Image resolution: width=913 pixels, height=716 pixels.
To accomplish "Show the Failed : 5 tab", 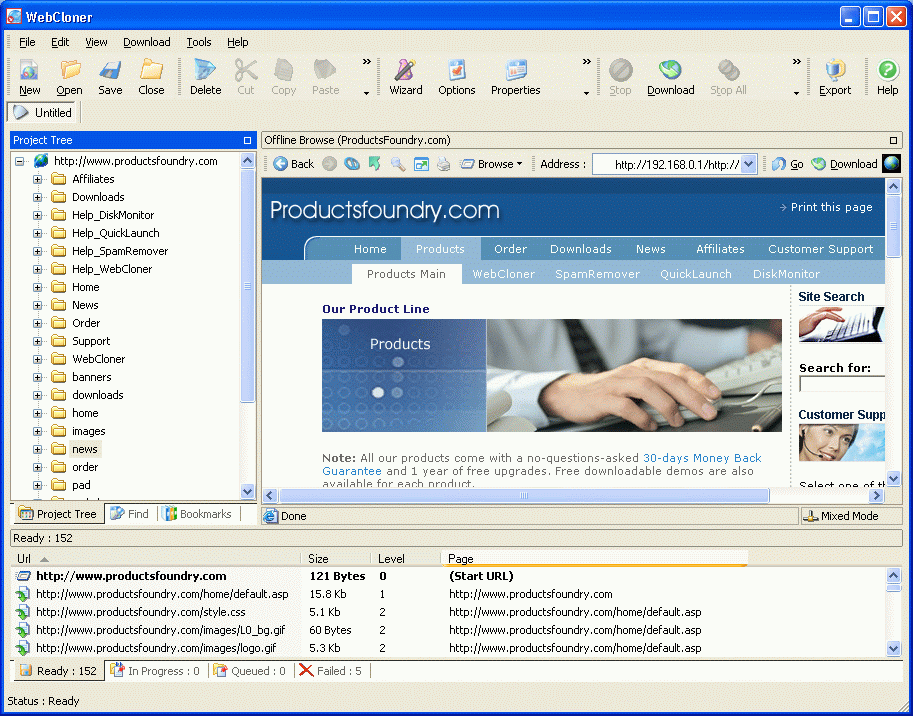I will click(331, 671).
